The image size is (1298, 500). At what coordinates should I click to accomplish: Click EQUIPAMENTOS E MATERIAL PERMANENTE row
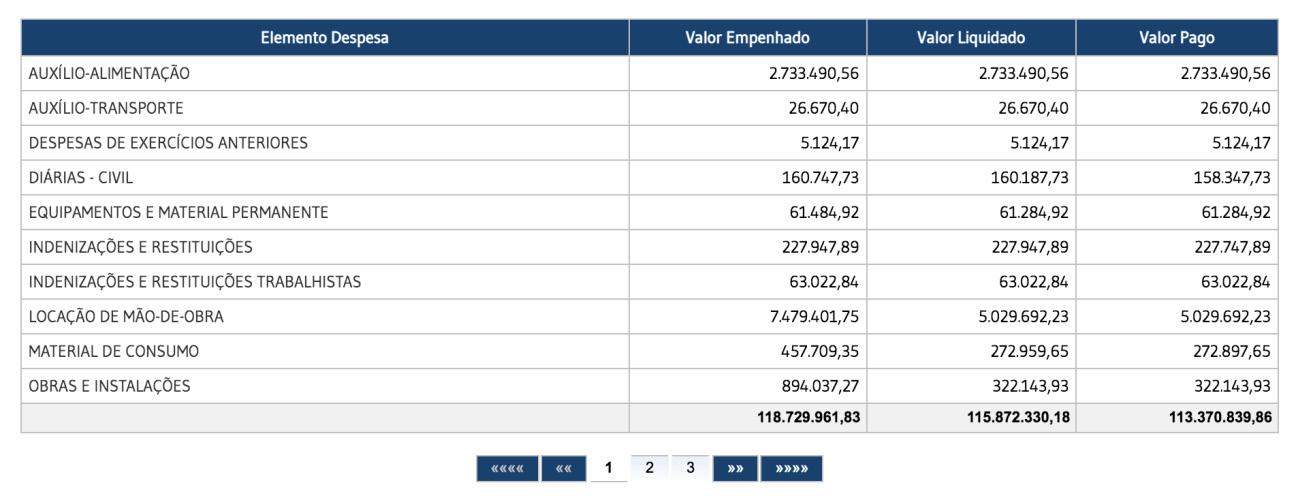click(178, 212)
